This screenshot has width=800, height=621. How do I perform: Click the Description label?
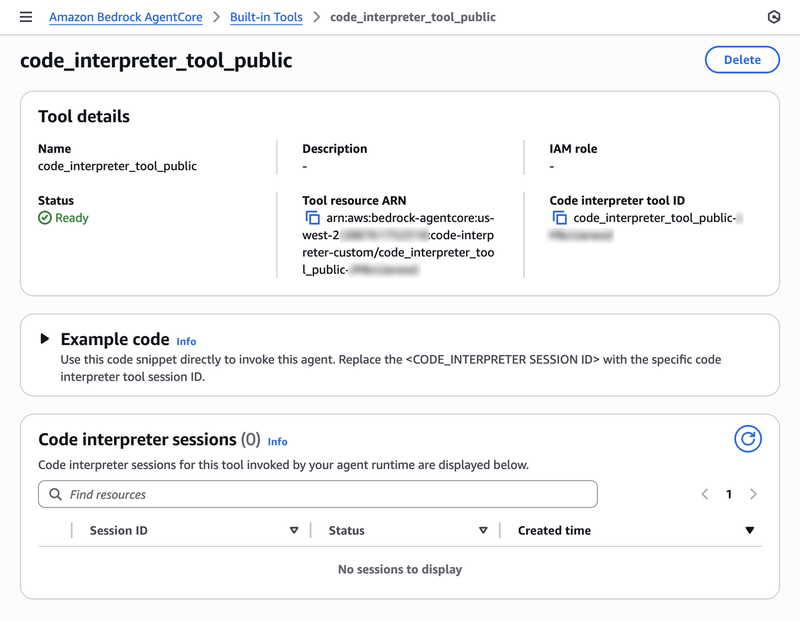pos(335,148)
